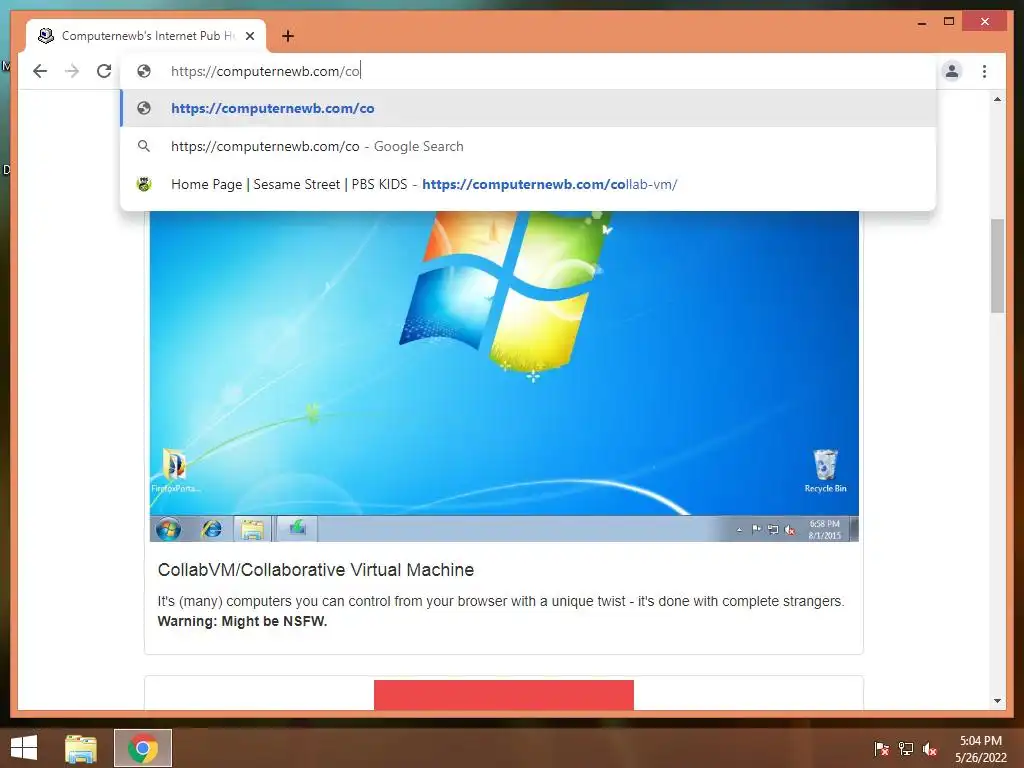Close the Computernewb's Internet Pub tab
This screenshot has width=1024, height=768.
(x=249, y=36)
